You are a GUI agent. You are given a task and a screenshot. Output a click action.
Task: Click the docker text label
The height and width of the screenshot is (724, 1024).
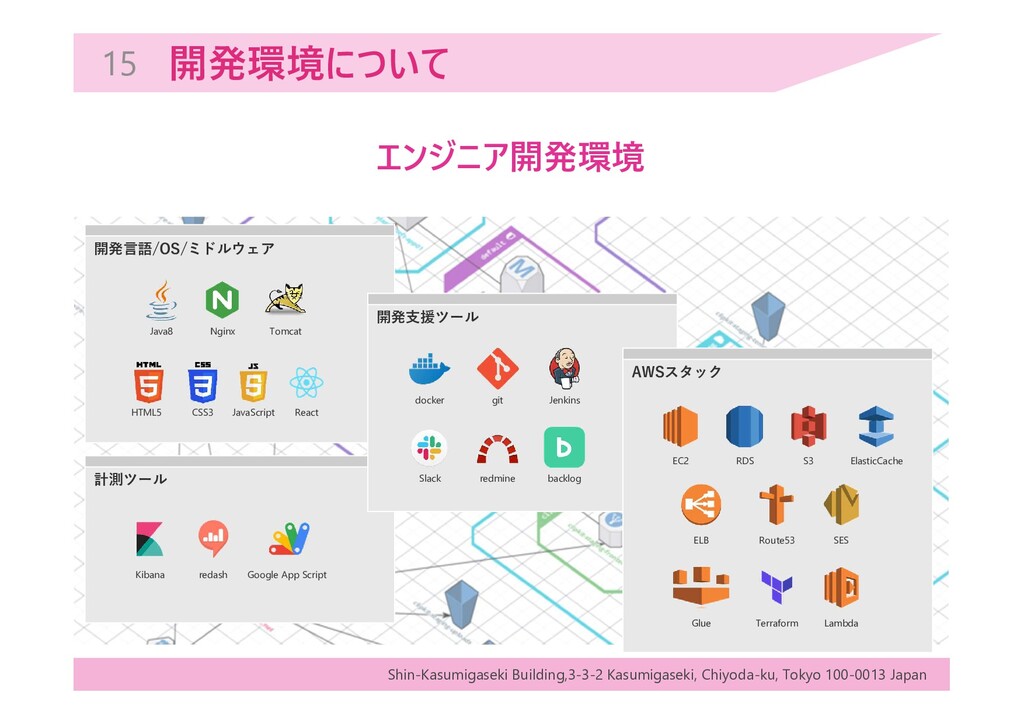point(429,400)
